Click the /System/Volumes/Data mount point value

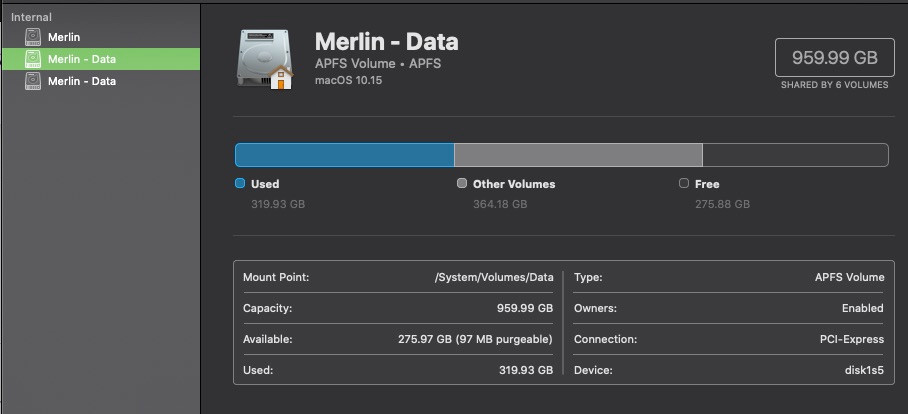point(493,278)
